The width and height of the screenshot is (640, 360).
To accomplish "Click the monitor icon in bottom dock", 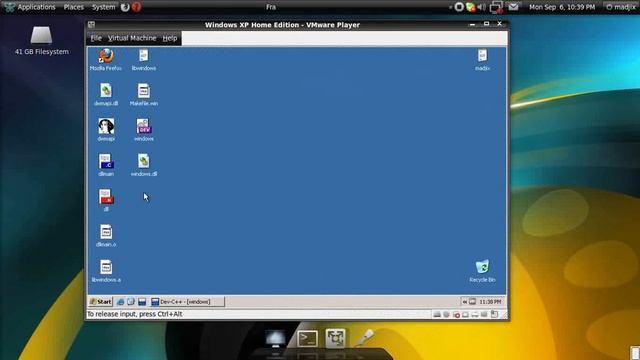I will pos(276,338).
